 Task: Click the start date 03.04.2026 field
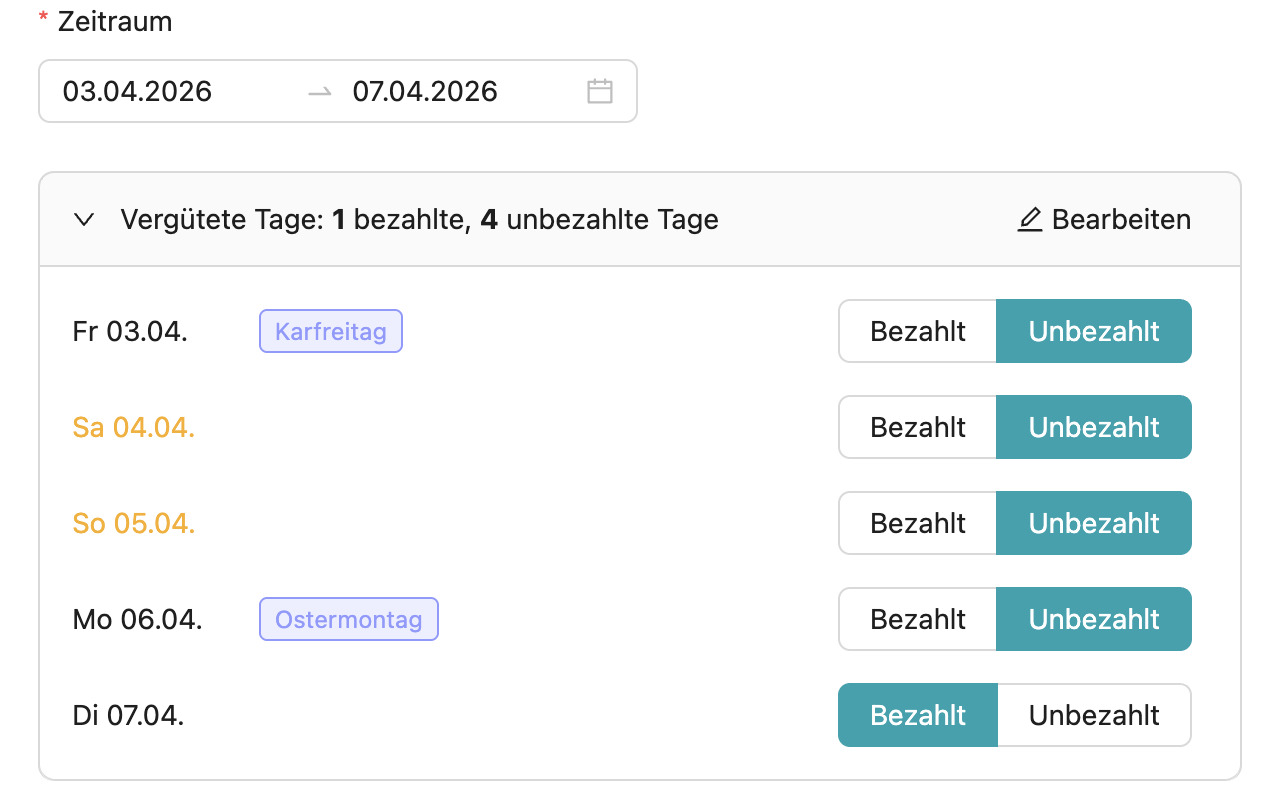pos(137,92)
